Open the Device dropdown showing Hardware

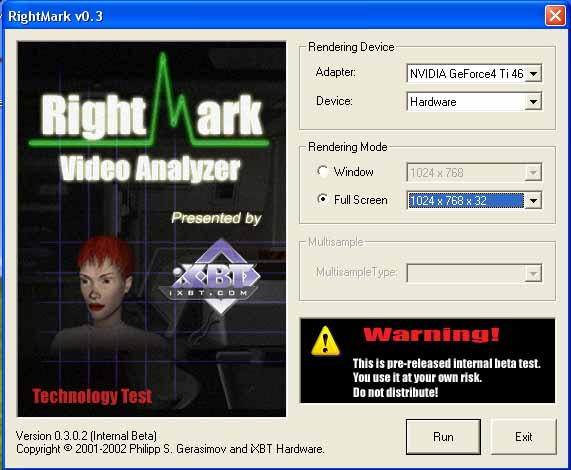(474, 102)
